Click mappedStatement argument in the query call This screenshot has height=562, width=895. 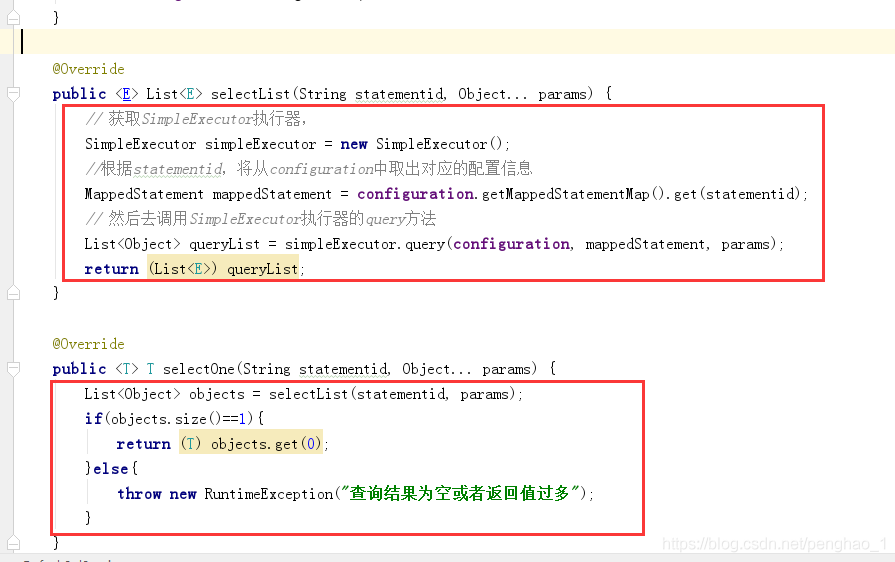tap(646, 245)
